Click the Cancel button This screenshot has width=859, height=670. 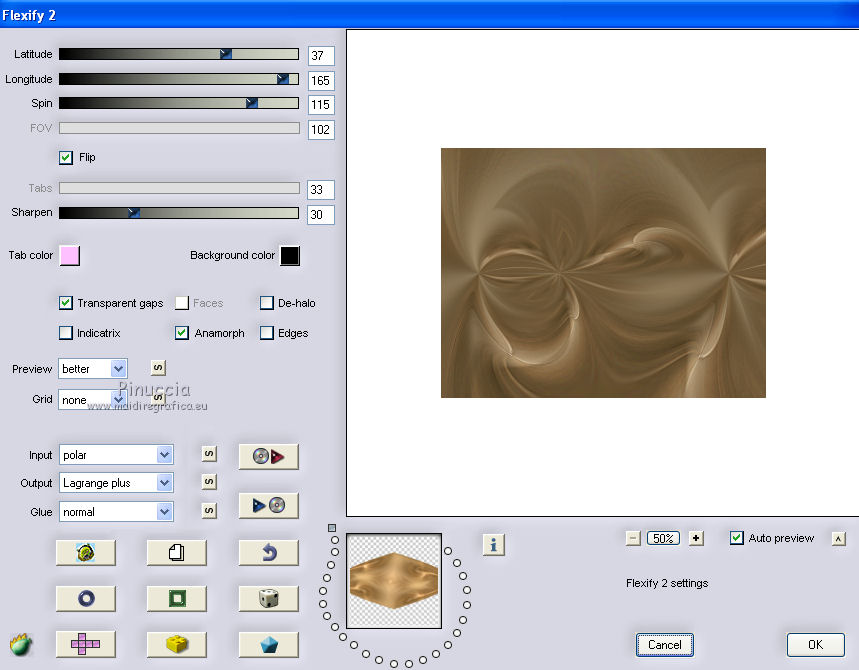[x=665, y=645]
